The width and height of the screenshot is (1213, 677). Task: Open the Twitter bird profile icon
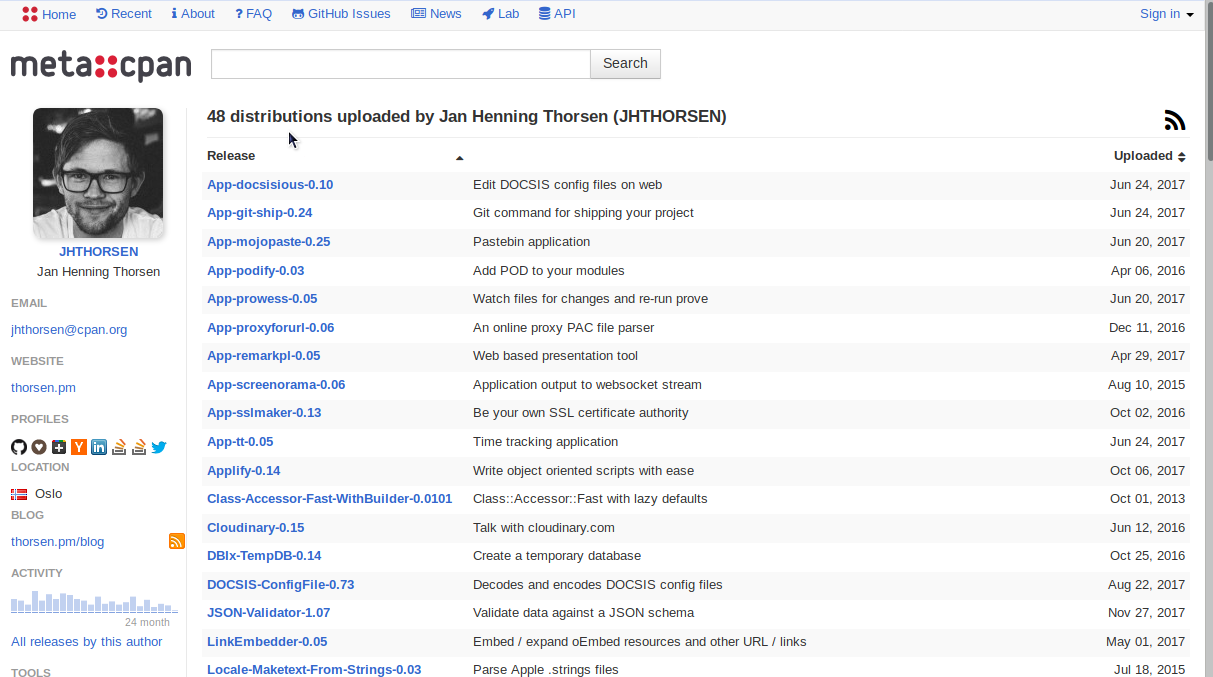tap(159, 447)
